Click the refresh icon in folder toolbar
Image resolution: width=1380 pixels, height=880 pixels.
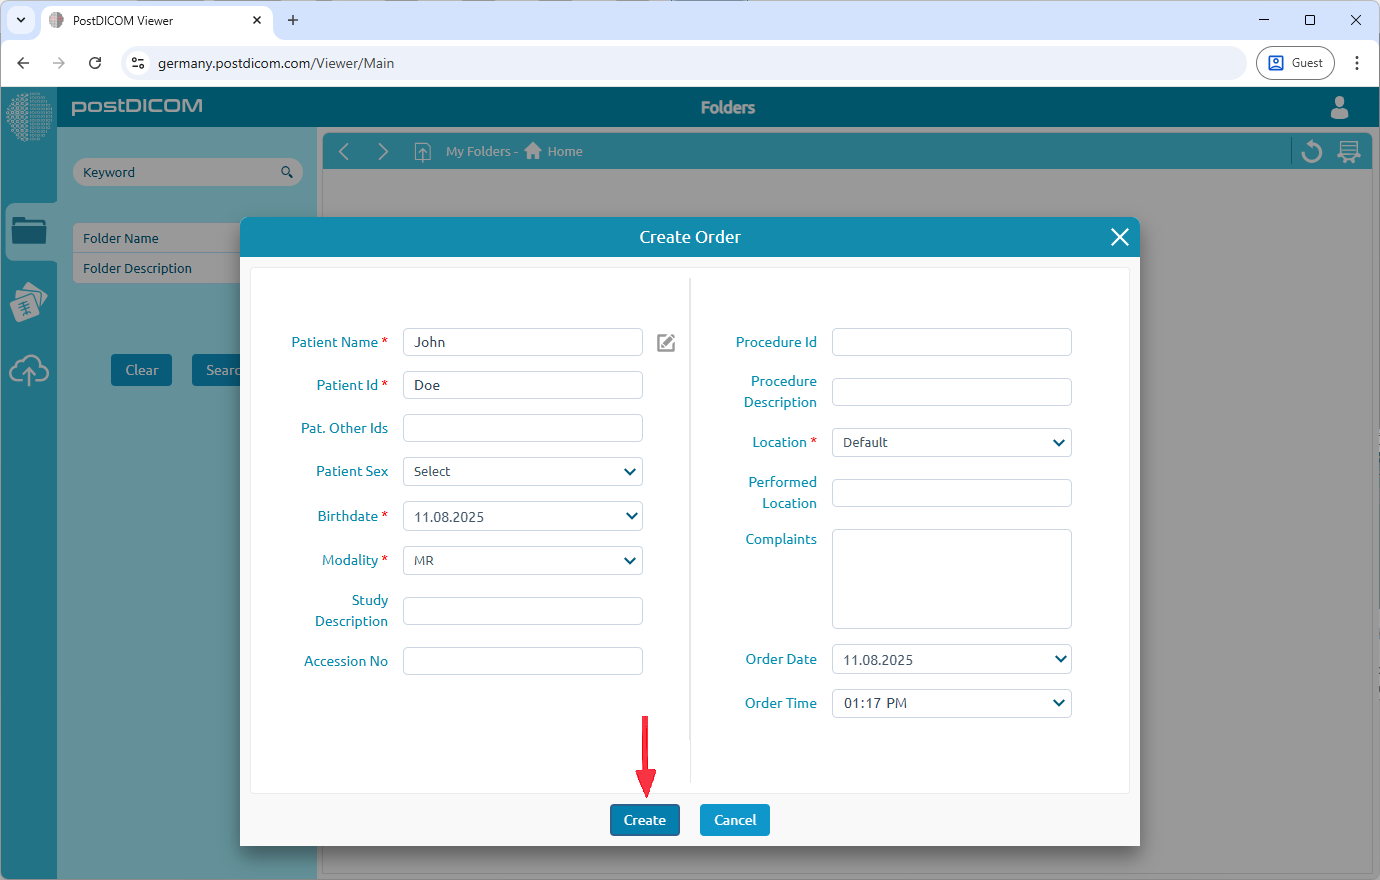(x=1311, y=152)
